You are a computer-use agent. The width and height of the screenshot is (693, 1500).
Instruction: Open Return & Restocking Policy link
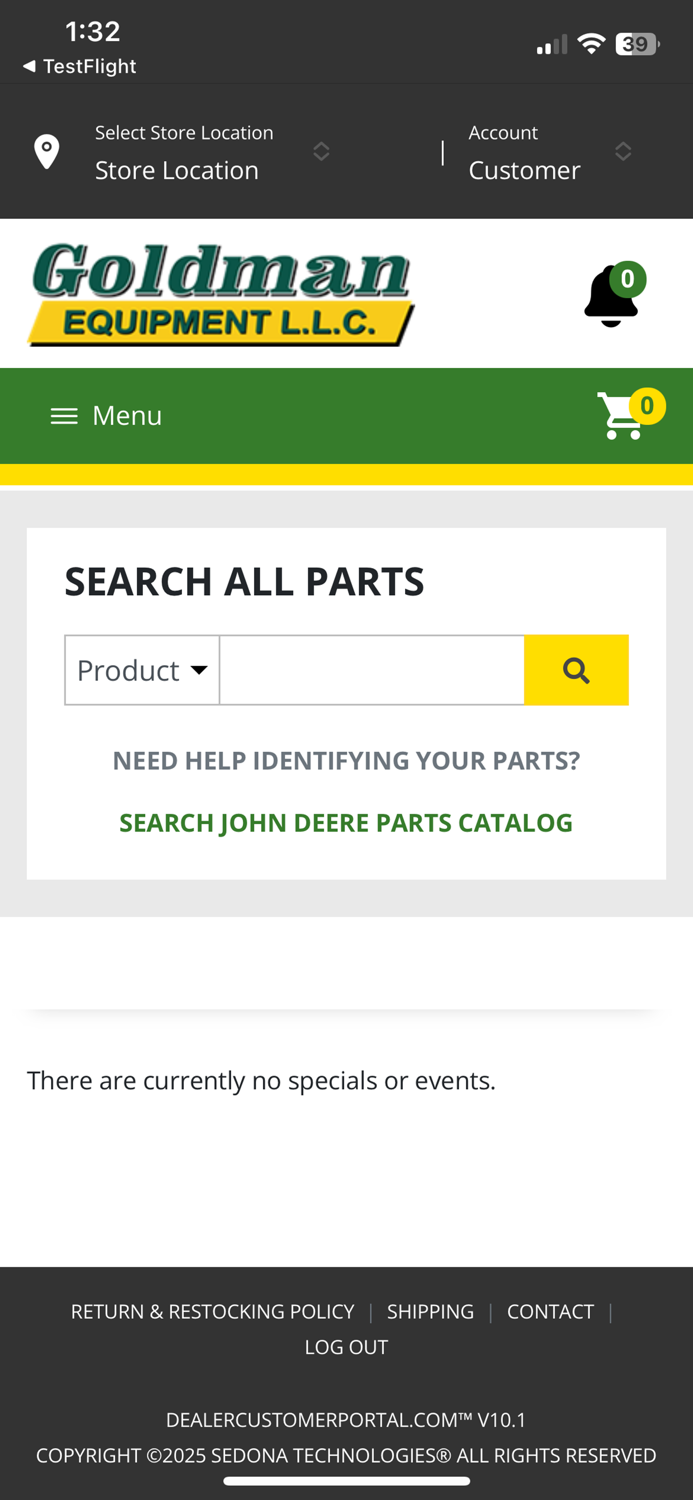[x=212, y=1311]
